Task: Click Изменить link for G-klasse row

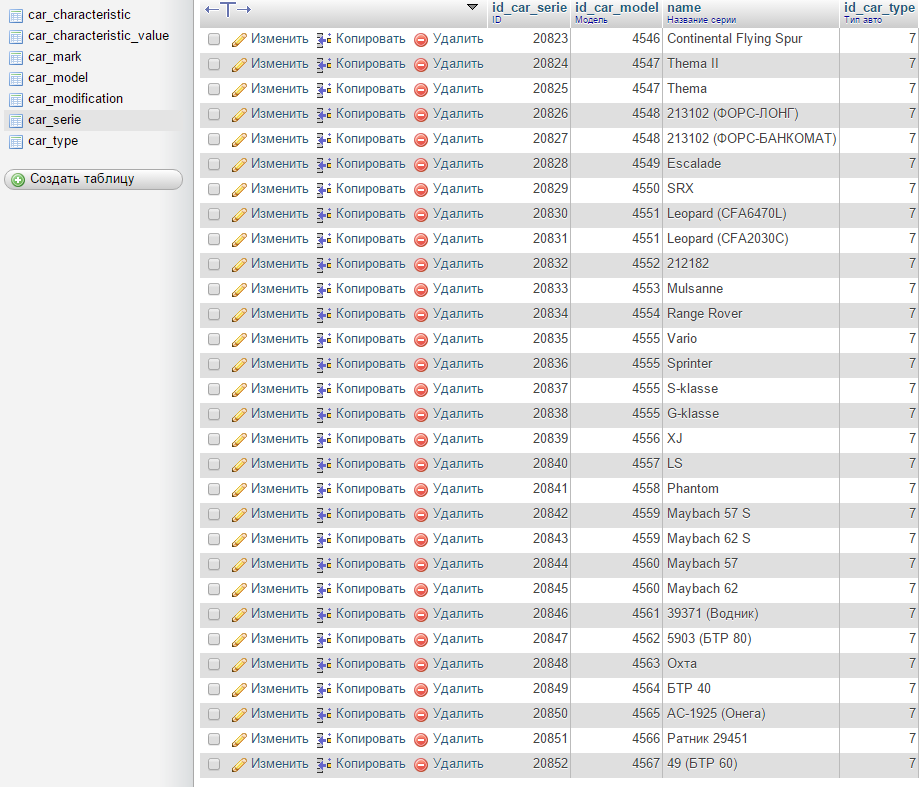Action: point(279,414)
